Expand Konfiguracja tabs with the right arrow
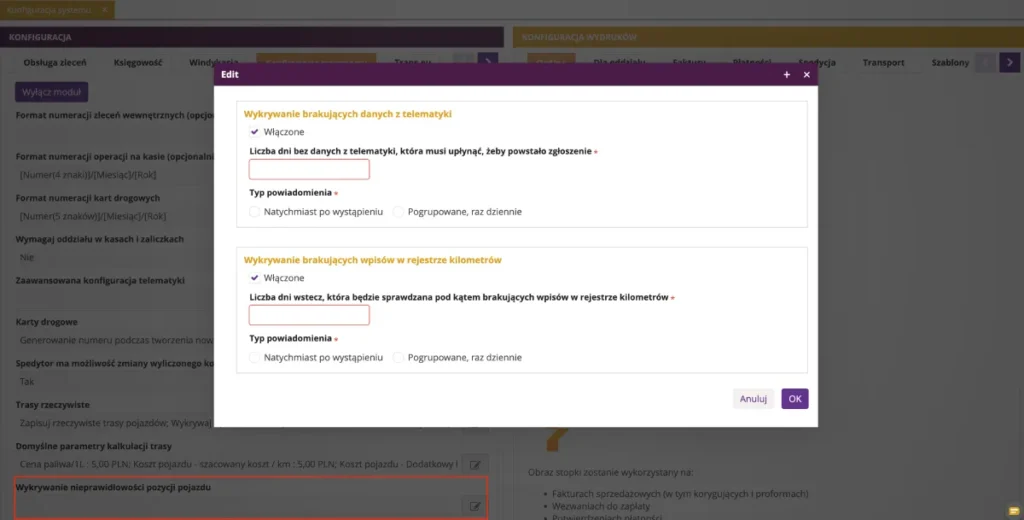This screenshot has height=520, width=1024. tap(488, 63)
